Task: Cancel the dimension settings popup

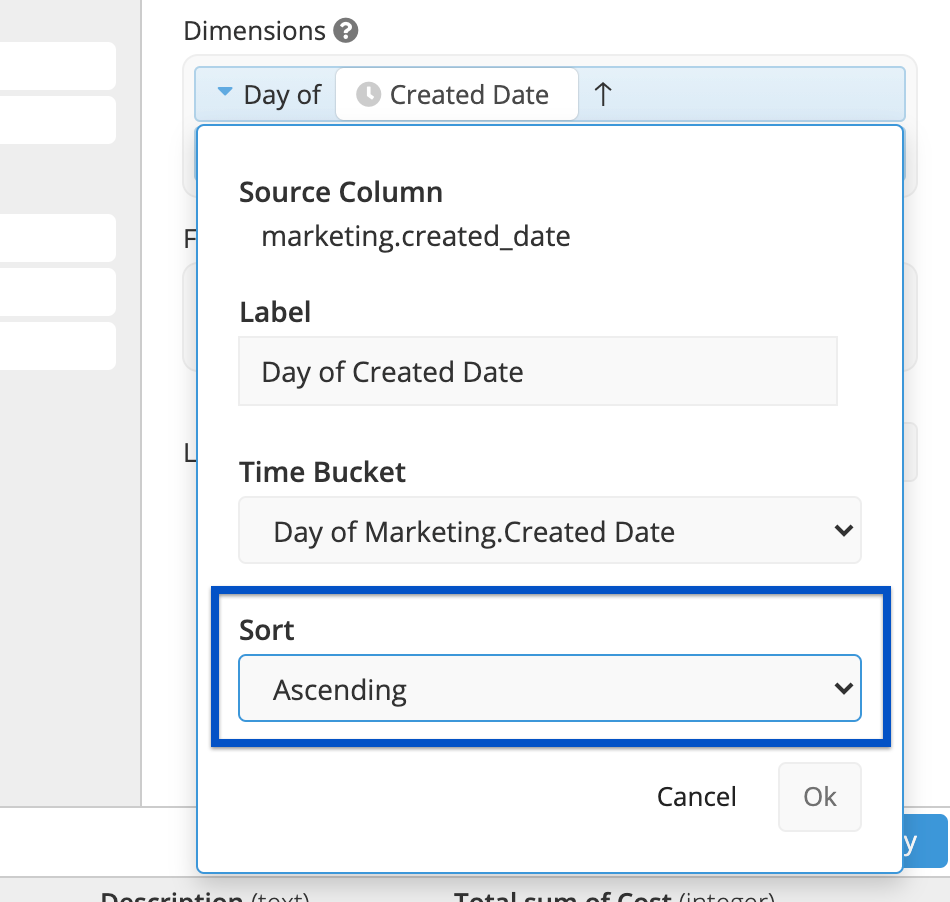Action: [697, 797]
